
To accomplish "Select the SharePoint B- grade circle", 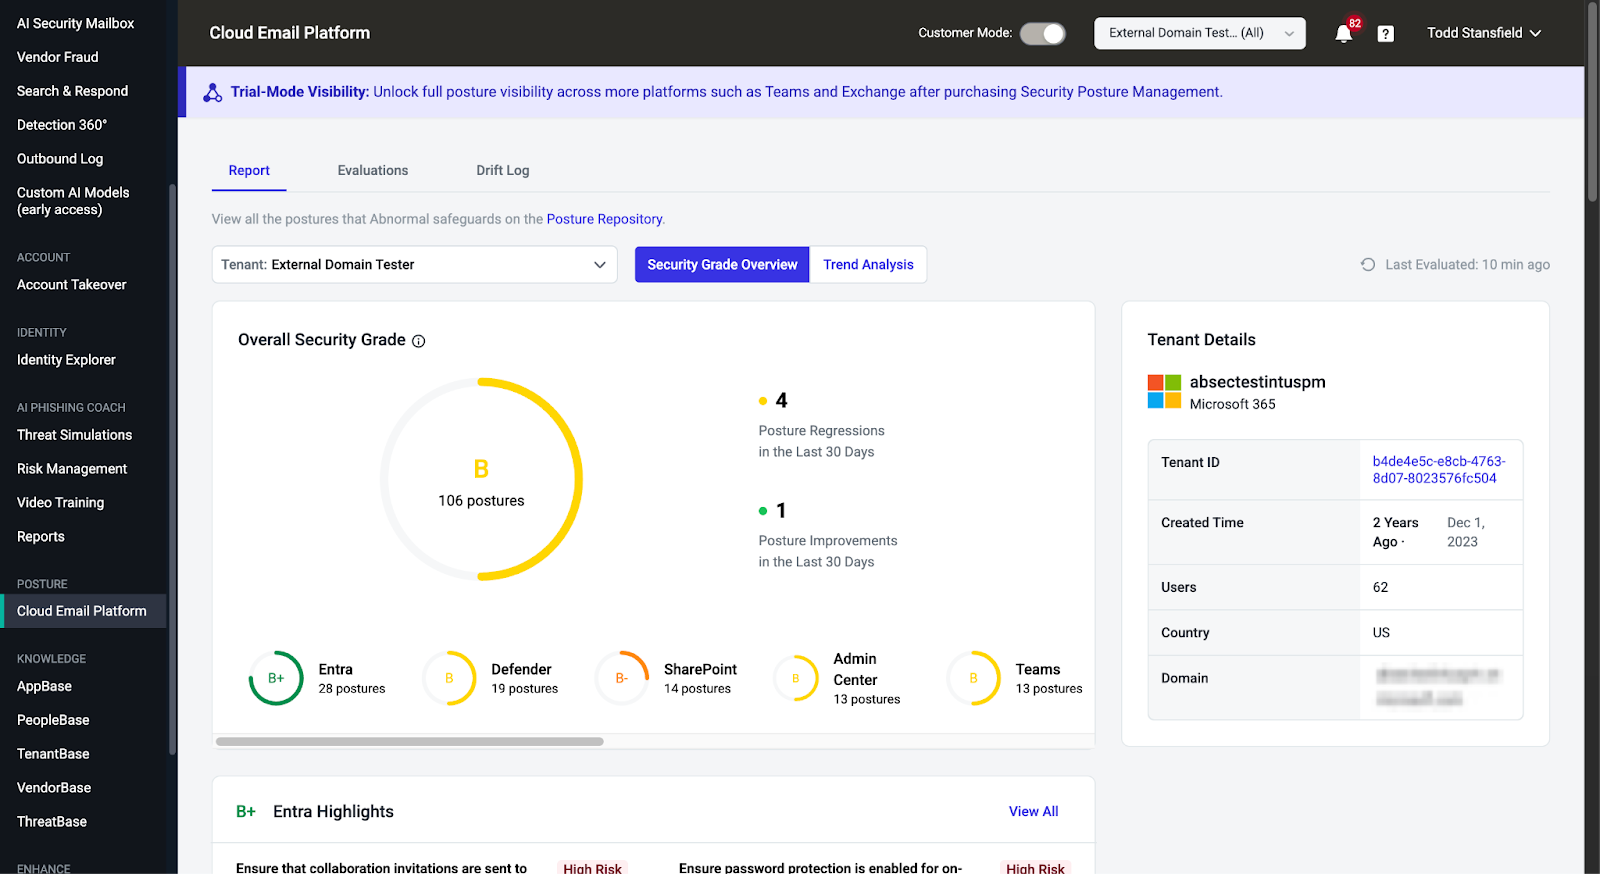I will [x=622, y=678].
